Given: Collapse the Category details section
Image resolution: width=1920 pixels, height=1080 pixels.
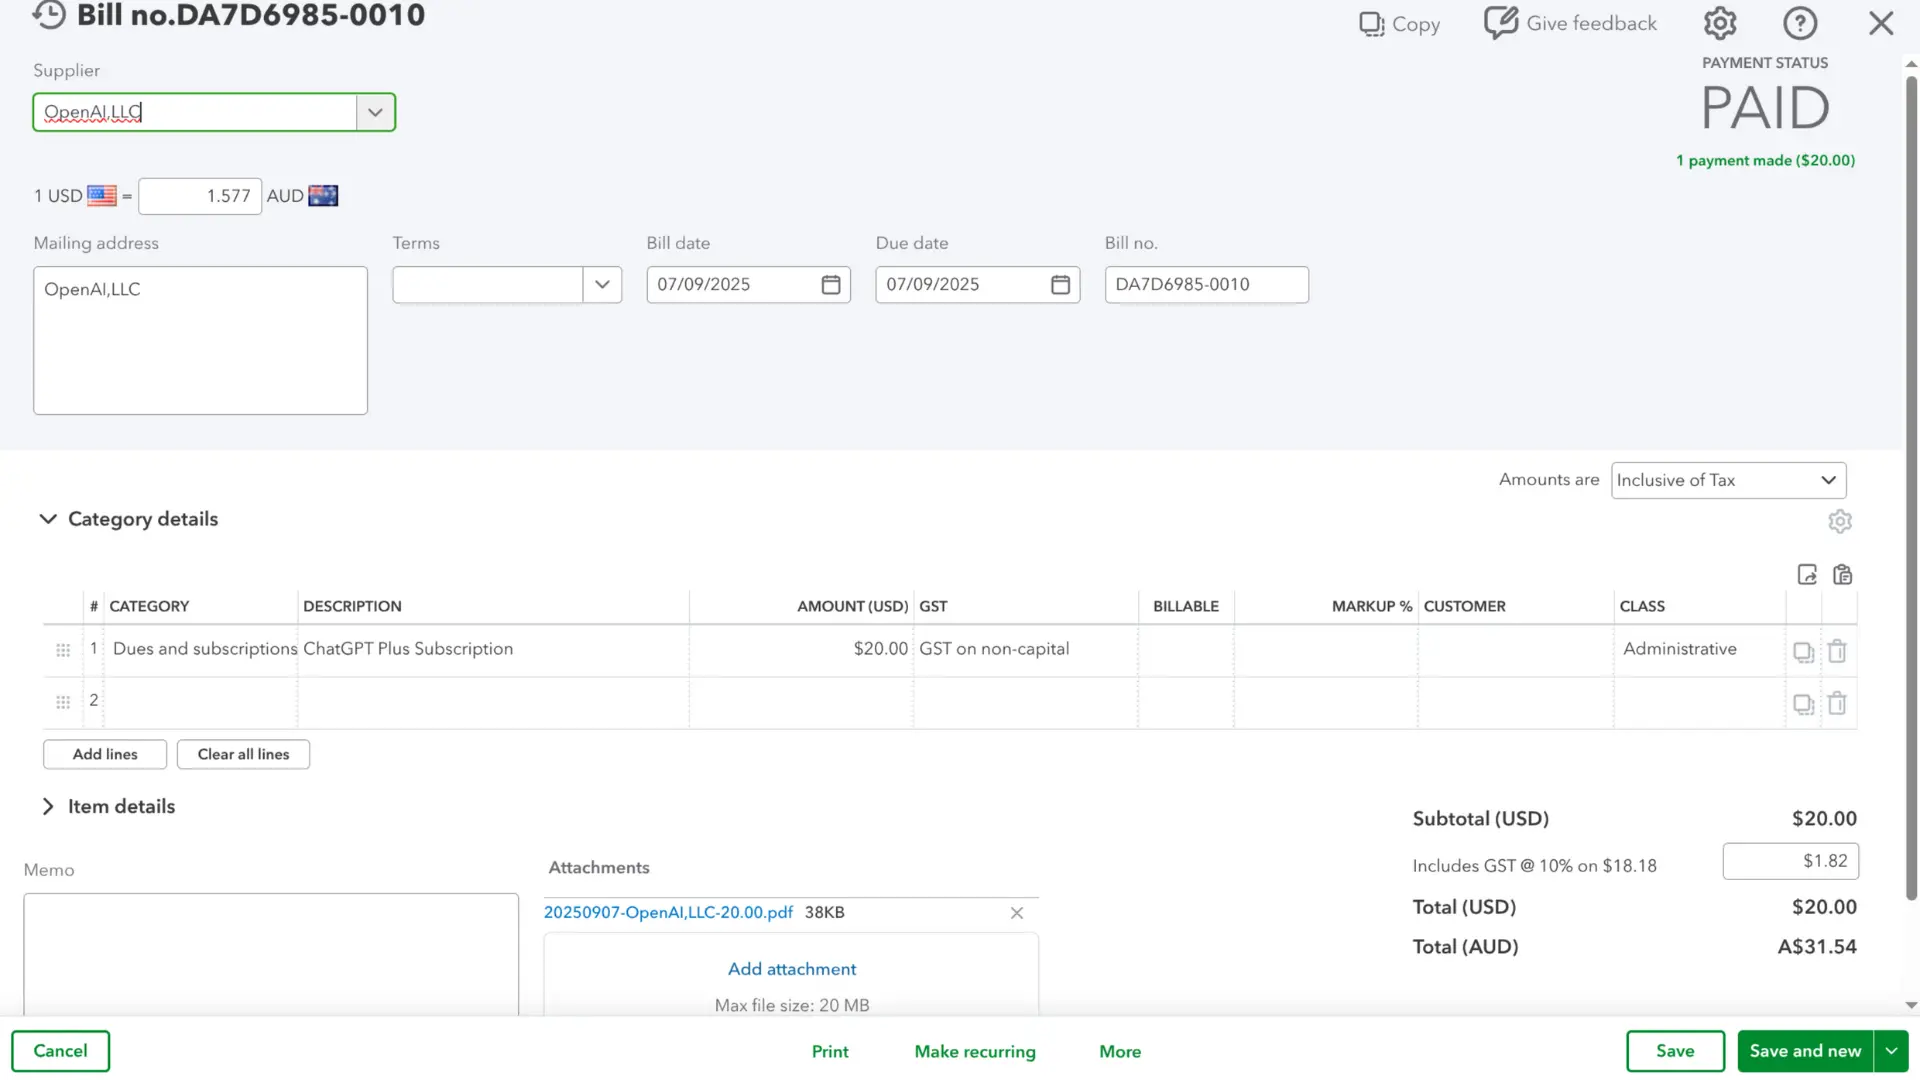Looking at the screenshot, I should pos(48,519).
